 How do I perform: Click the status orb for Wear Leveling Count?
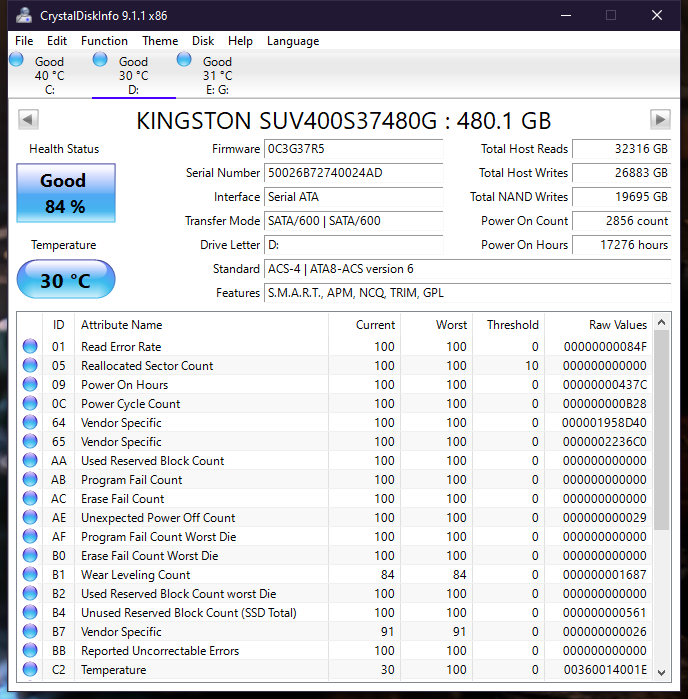[30, 575]
